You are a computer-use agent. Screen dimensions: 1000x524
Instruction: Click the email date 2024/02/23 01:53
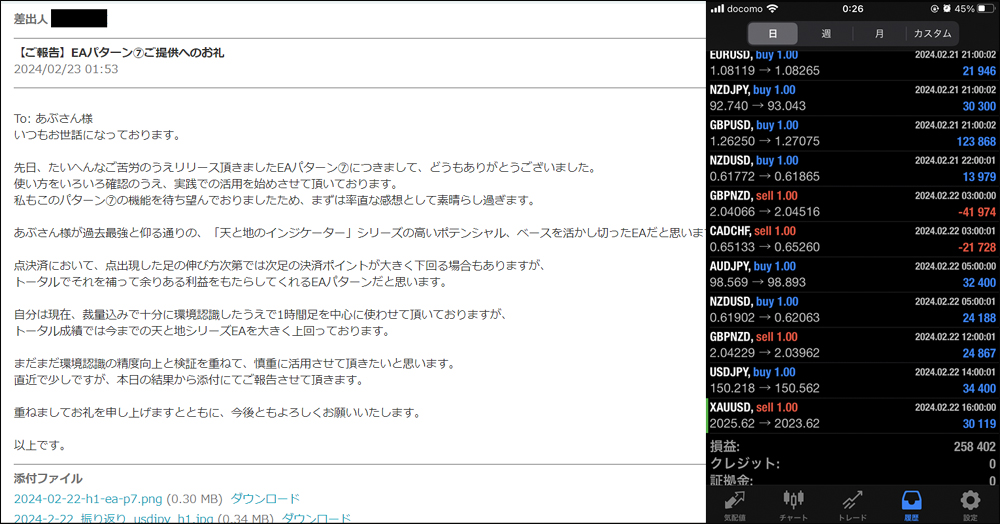(x=66, y=69)
